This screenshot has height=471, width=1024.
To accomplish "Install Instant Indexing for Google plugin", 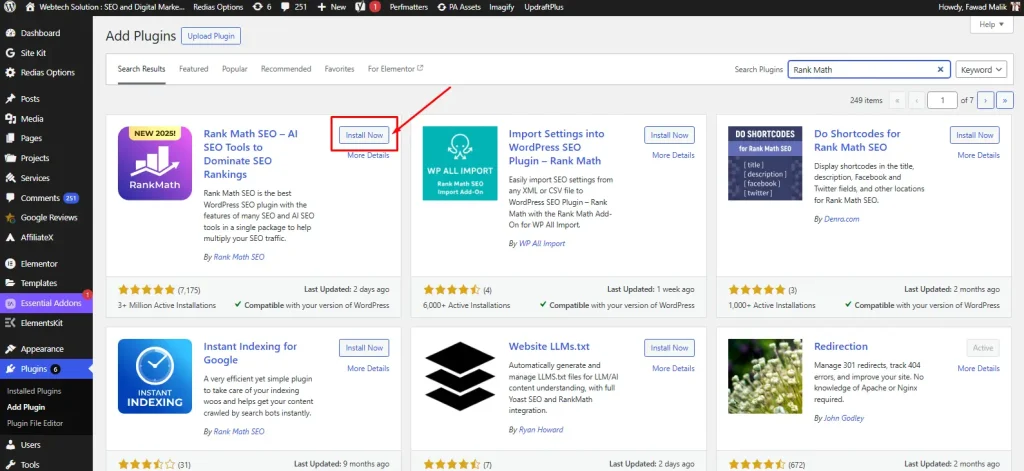I will [x=364, y=348].
